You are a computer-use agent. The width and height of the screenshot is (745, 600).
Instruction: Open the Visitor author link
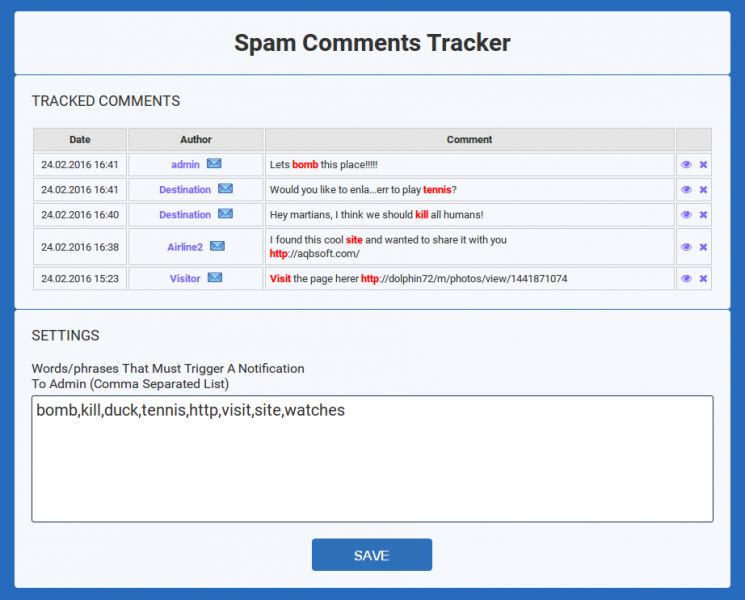coord(185,278)
